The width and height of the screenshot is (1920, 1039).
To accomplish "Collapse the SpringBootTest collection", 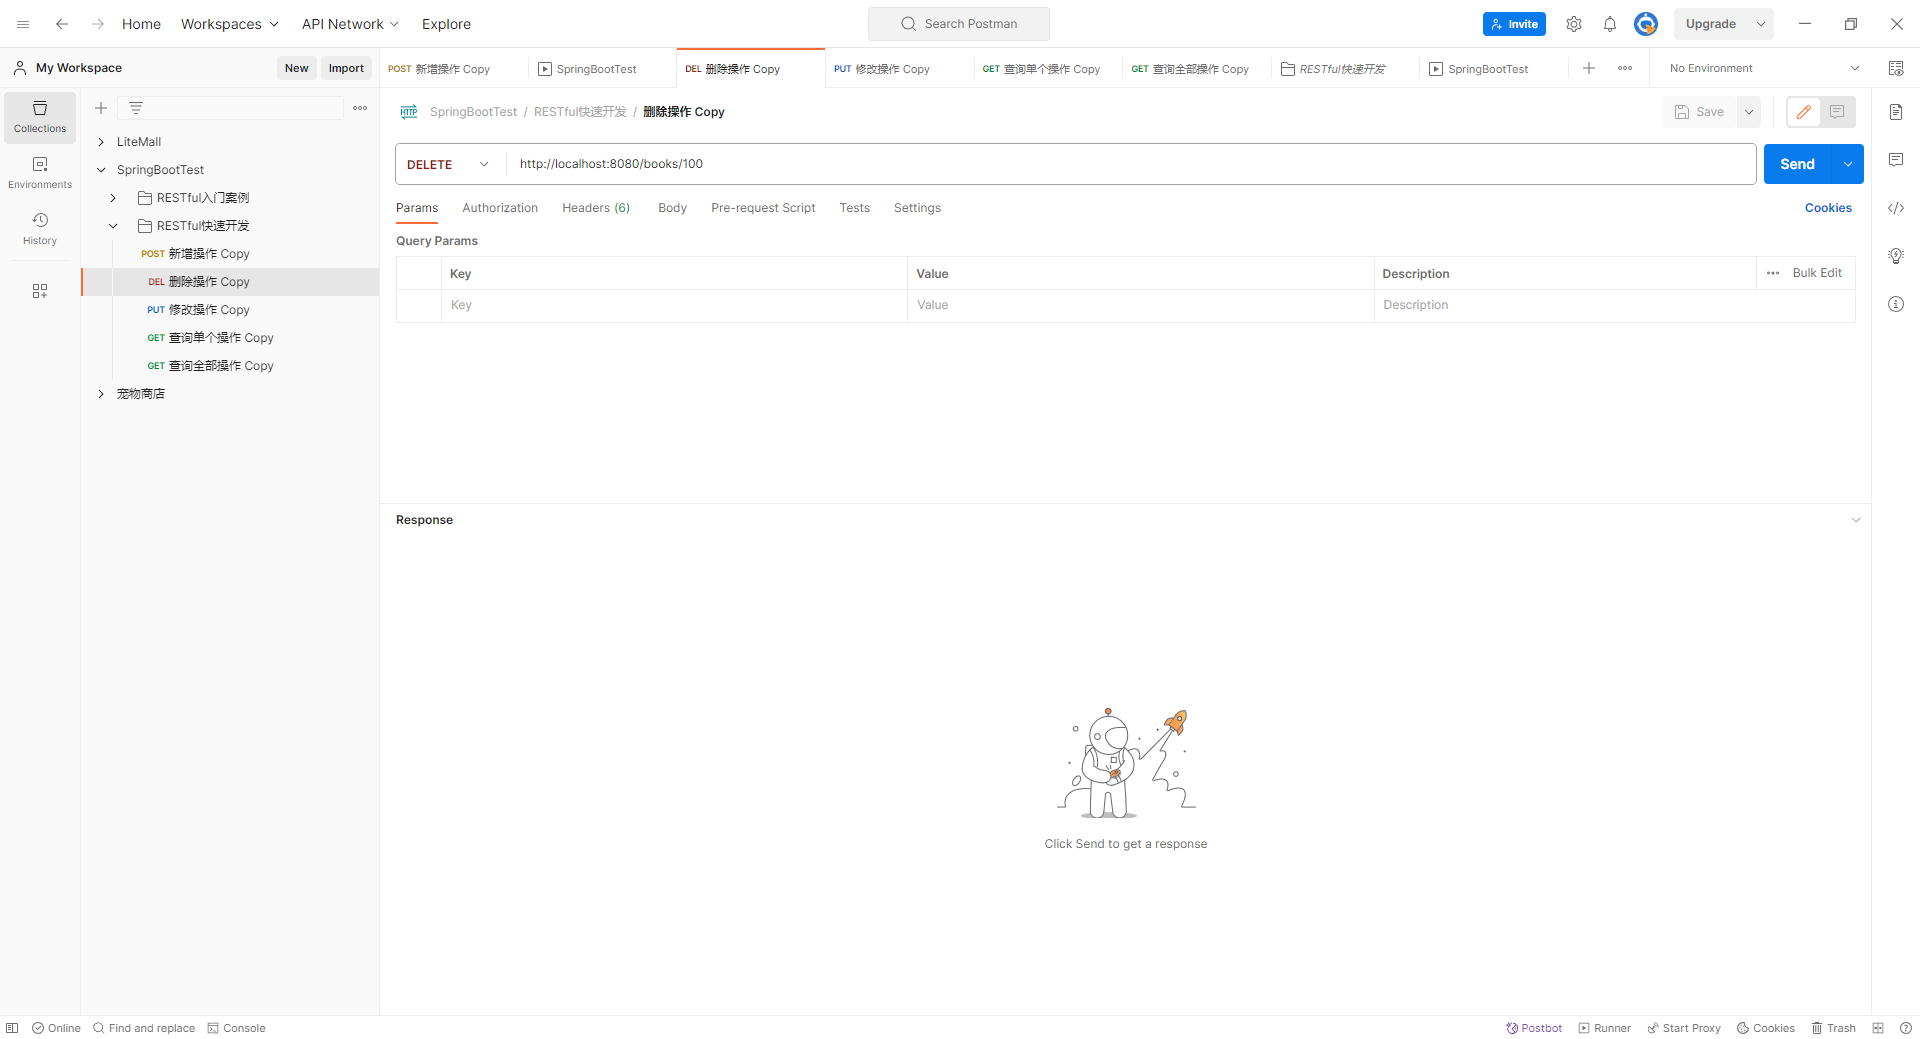I will (x=101, y=170).
